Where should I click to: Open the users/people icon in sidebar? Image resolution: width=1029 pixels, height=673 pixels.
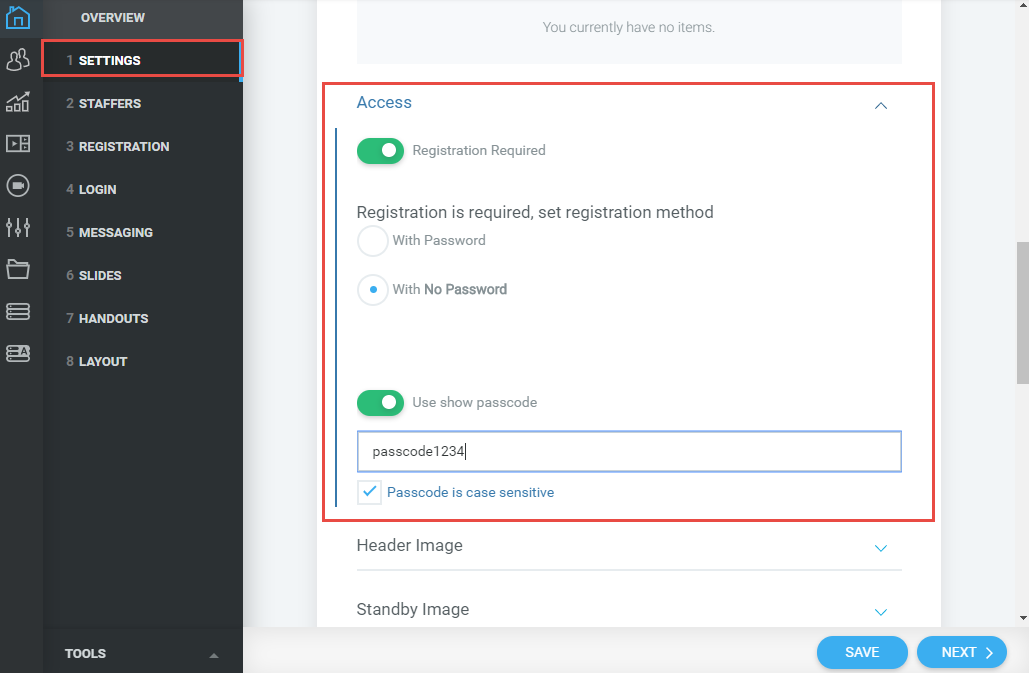18,60
